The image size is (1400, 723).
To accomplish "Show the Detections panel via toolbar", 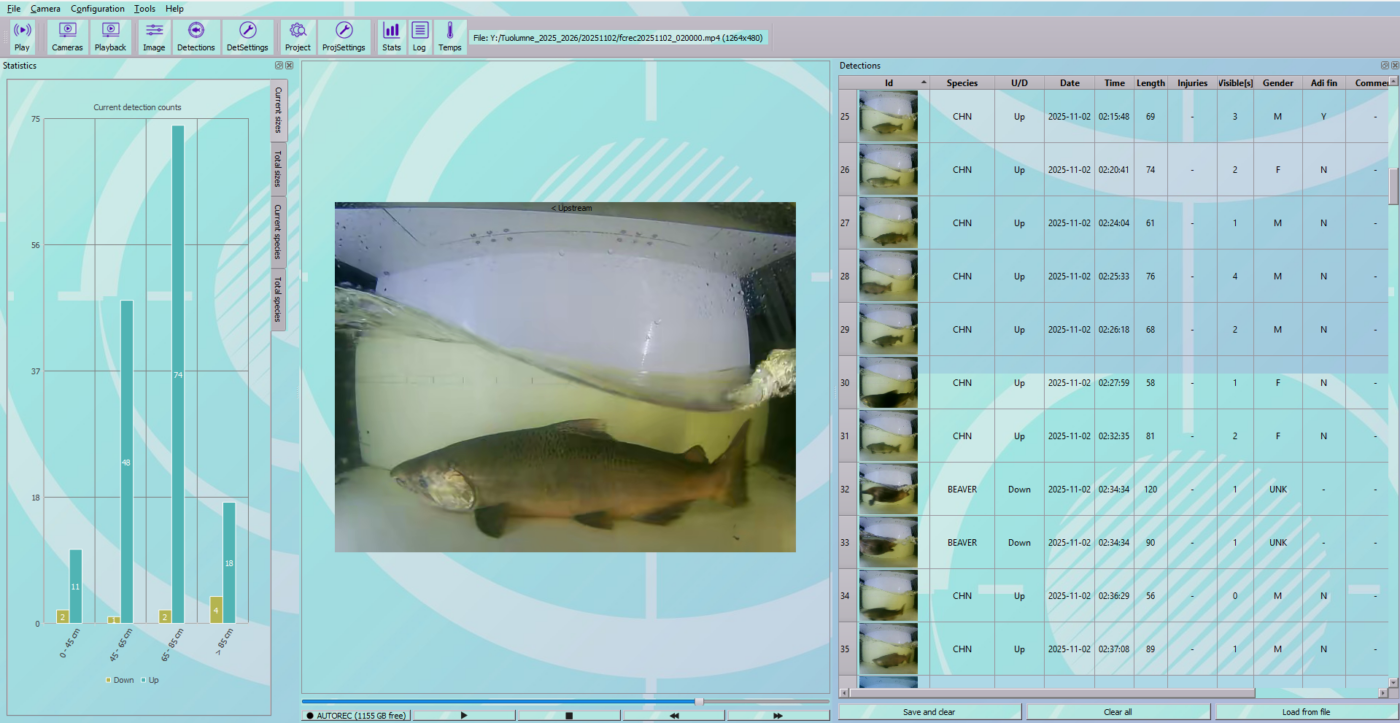I will [196, 37].
